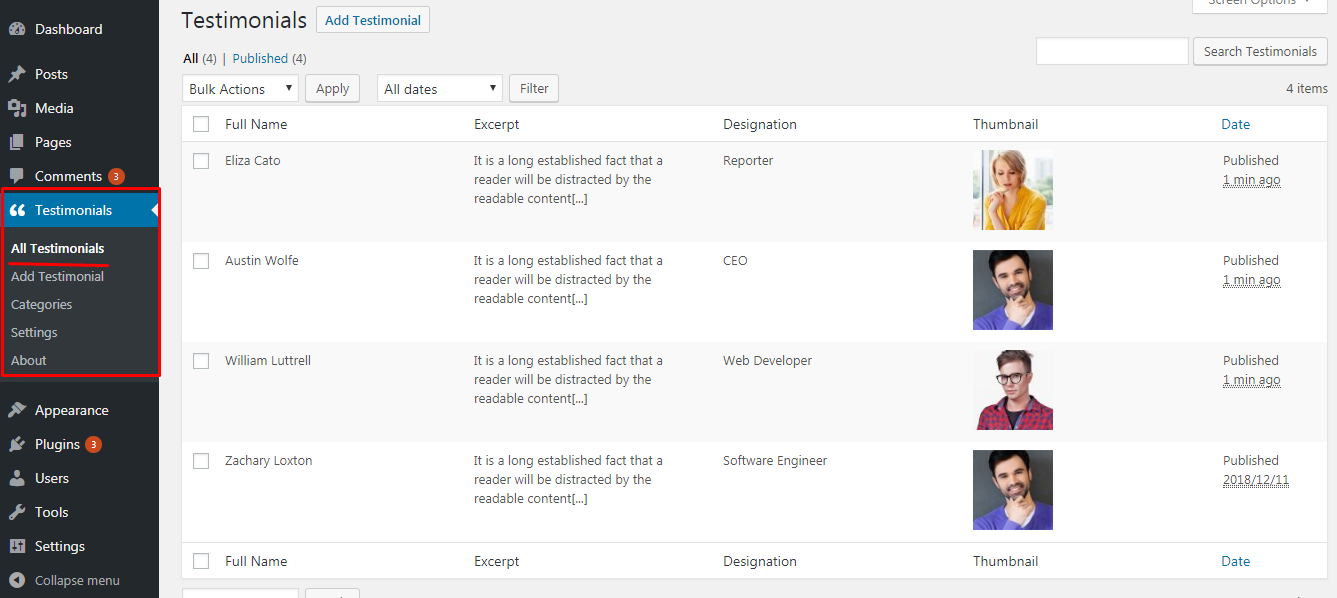Open Posts in the sidebar
The height and width of the screenshot is (598, 1337).
pos(51,74)
